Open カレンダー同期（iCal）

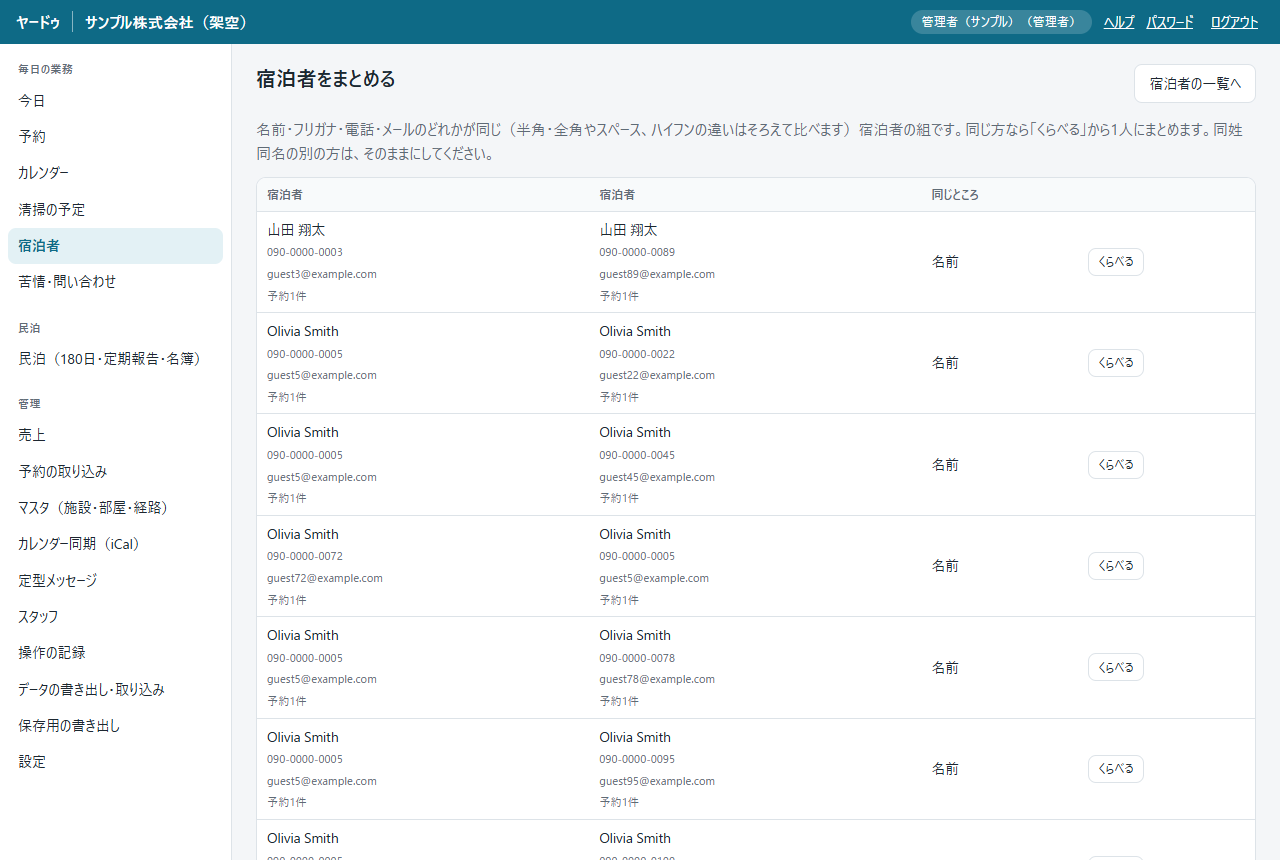(x=115, y=544)
